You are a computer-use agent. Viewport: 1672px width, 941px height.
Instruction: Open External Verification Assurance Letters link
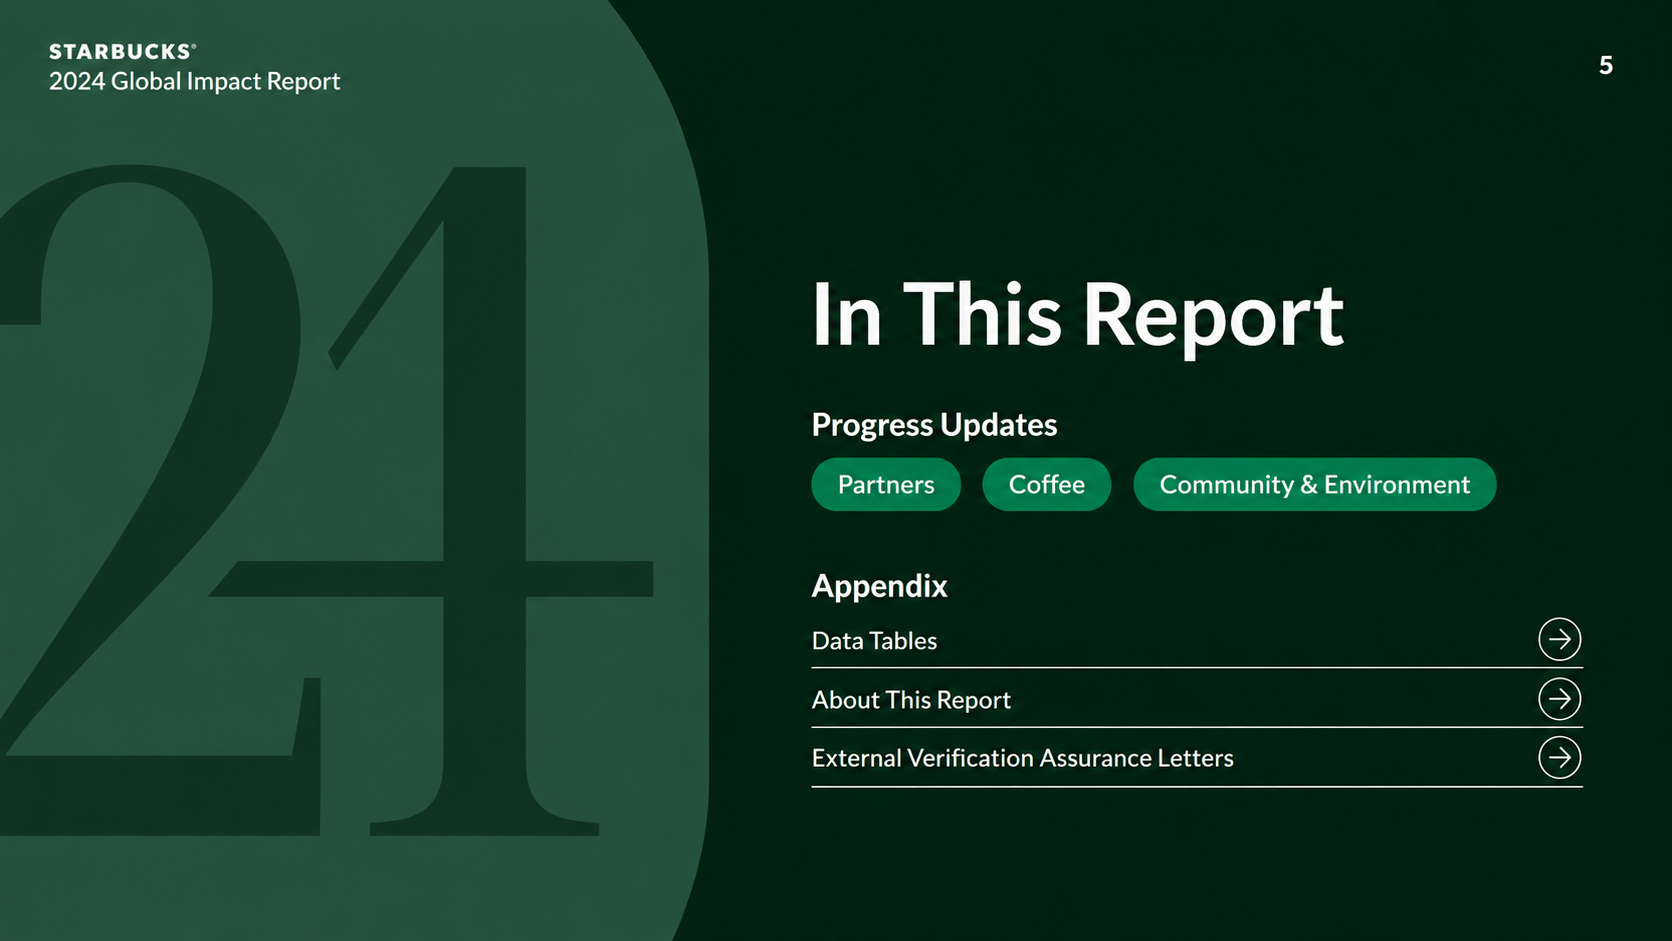pos(1022,758)
